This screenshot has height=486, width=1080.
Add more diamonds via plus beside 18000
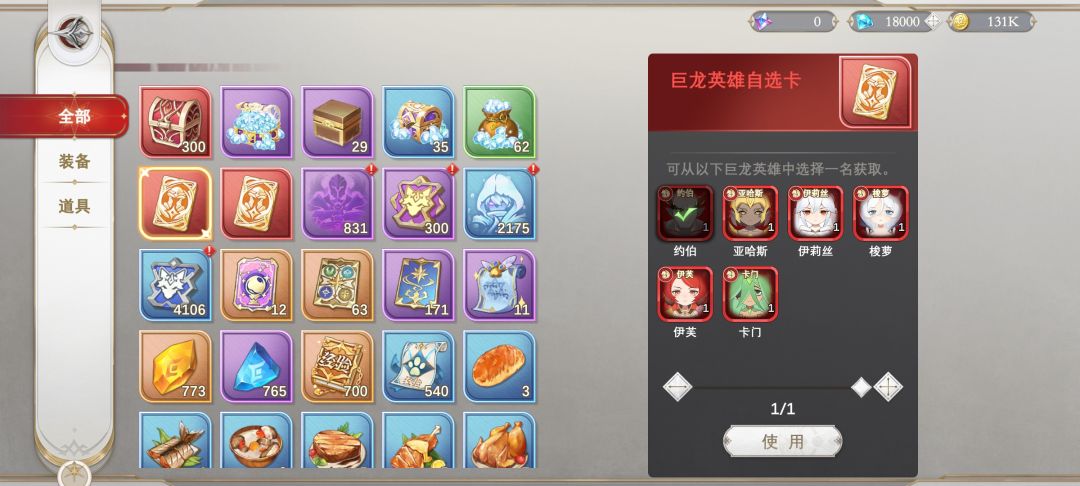[933, 21]
